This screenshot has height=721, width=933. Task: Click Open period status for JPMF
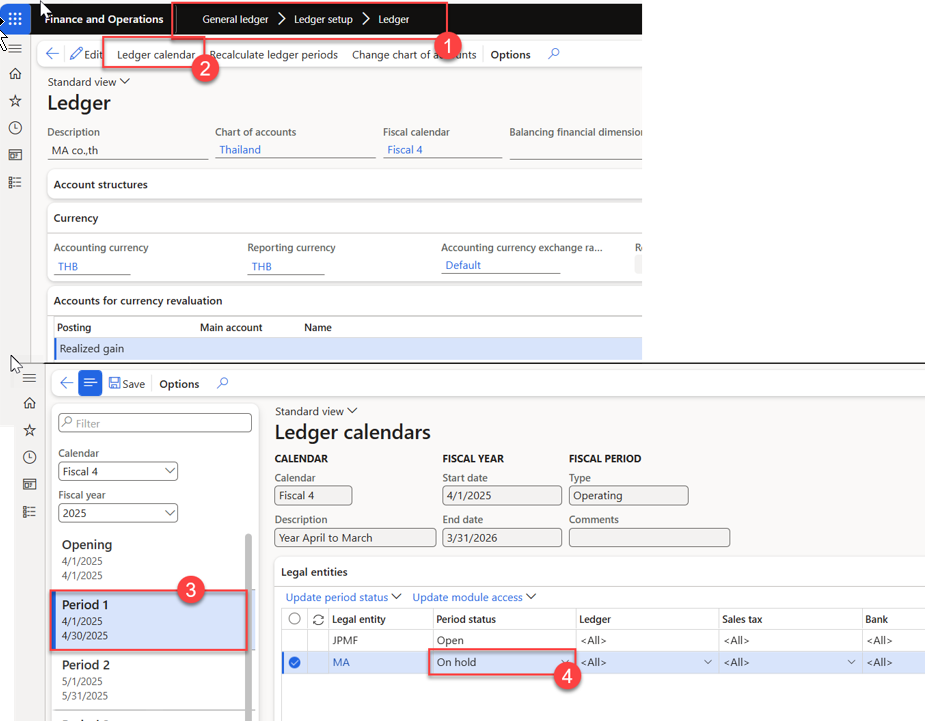(x=504, y=641)
